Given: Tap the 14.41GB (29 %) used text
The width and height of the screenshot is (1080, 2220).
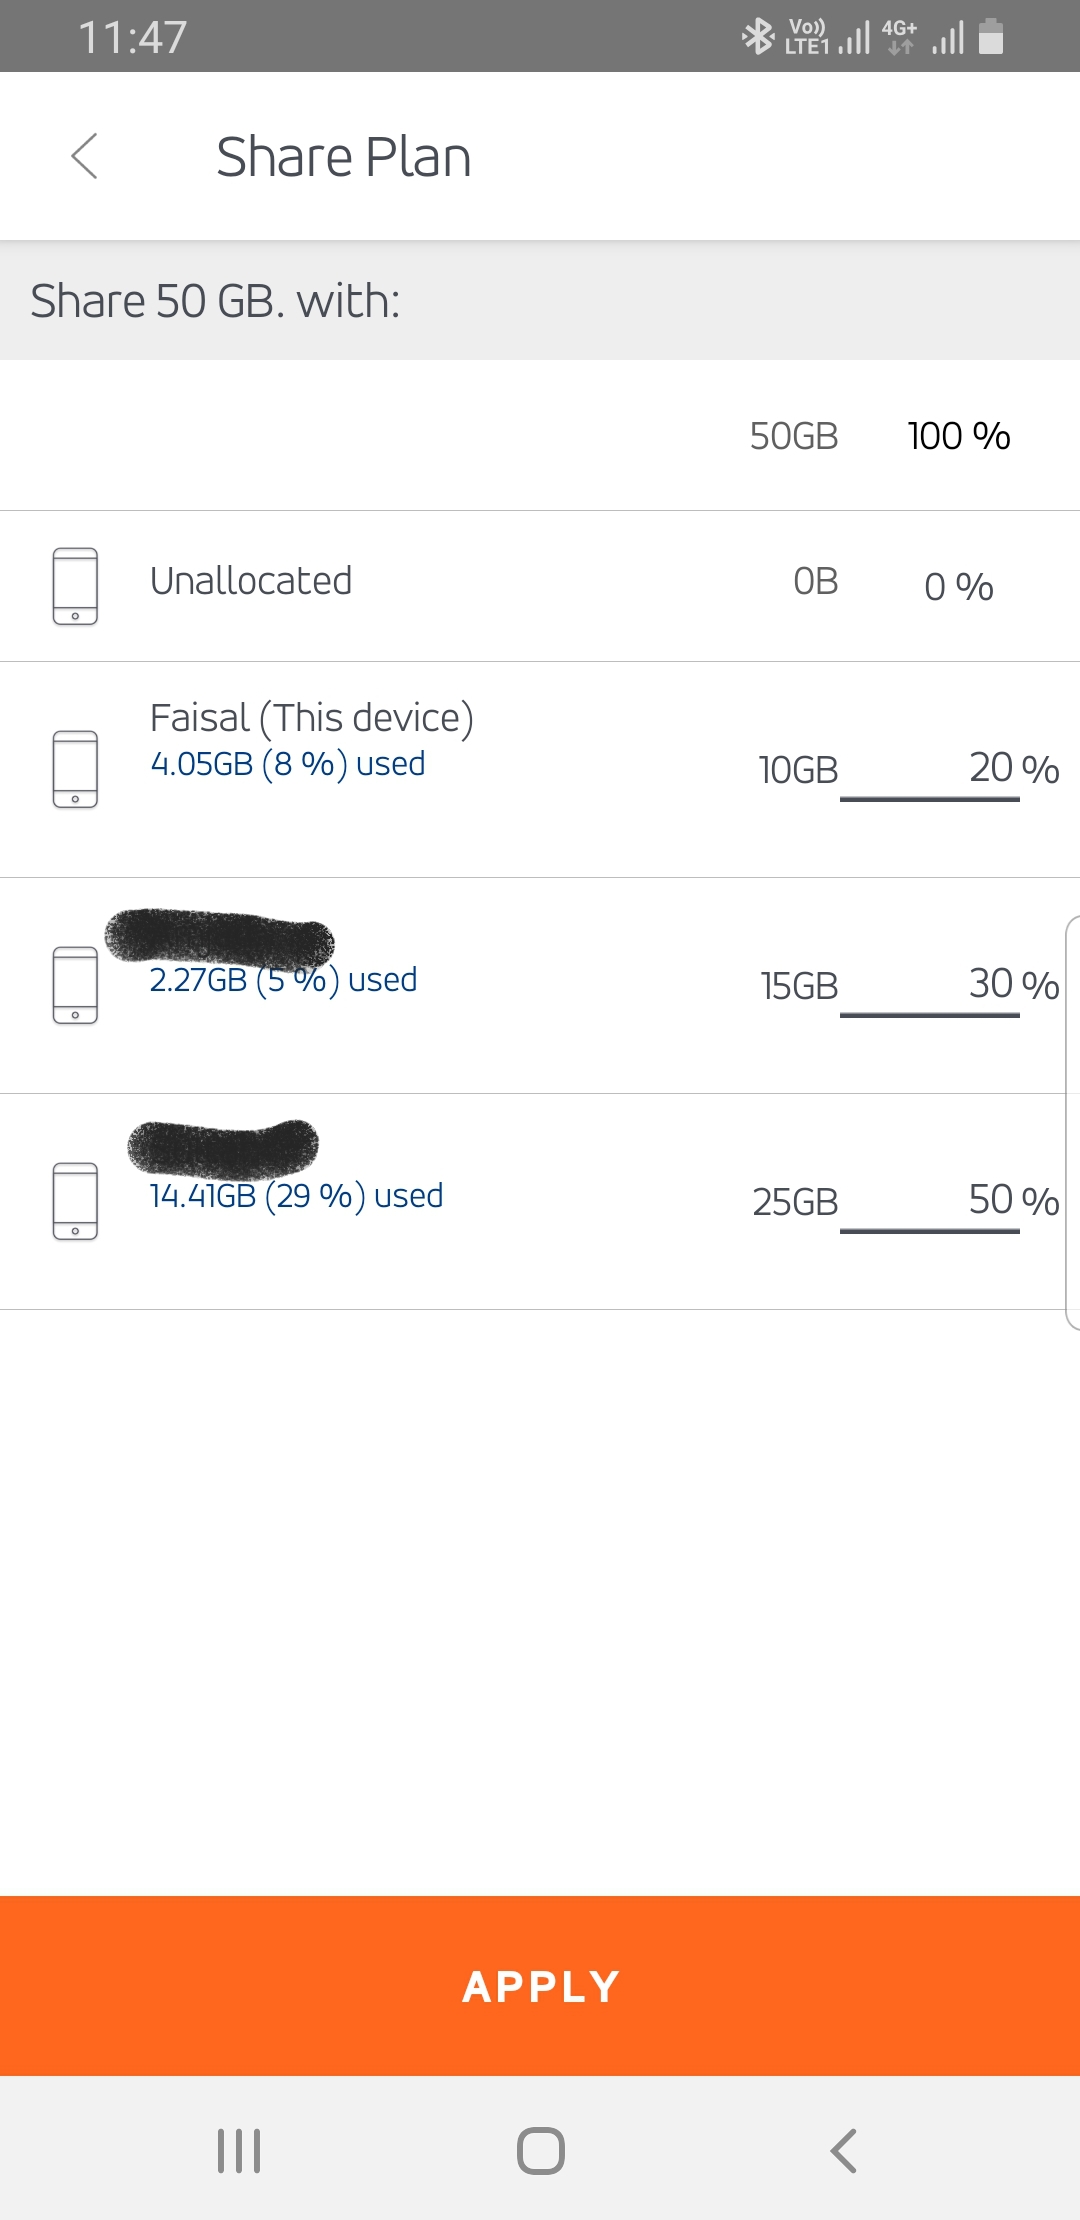Looking at the screenshot, I should (296, 1196).
